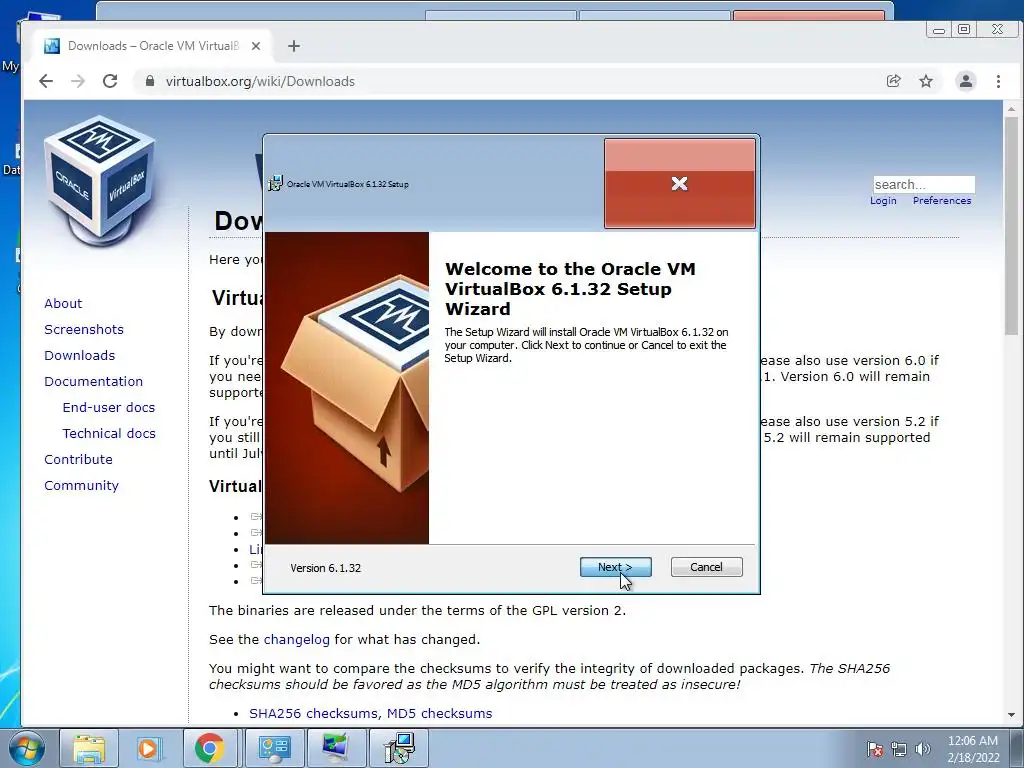Image resolution: width=1024 pixels, height=768 pixels.
Task: Reload the VirtualBox downloads page
Action: pyautogui.click(x=110, y=81)
